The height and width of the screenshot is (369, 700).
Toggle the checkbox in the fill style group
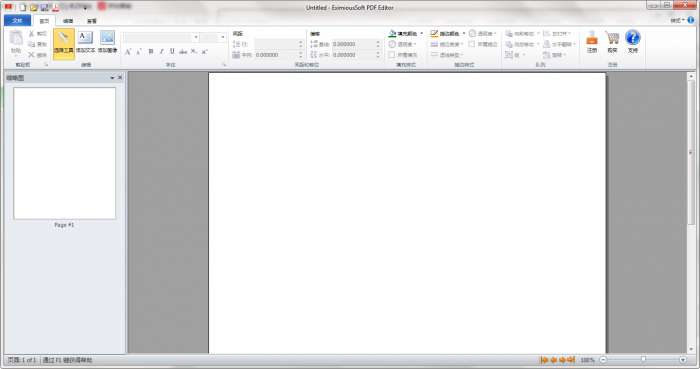click(392, 55)
